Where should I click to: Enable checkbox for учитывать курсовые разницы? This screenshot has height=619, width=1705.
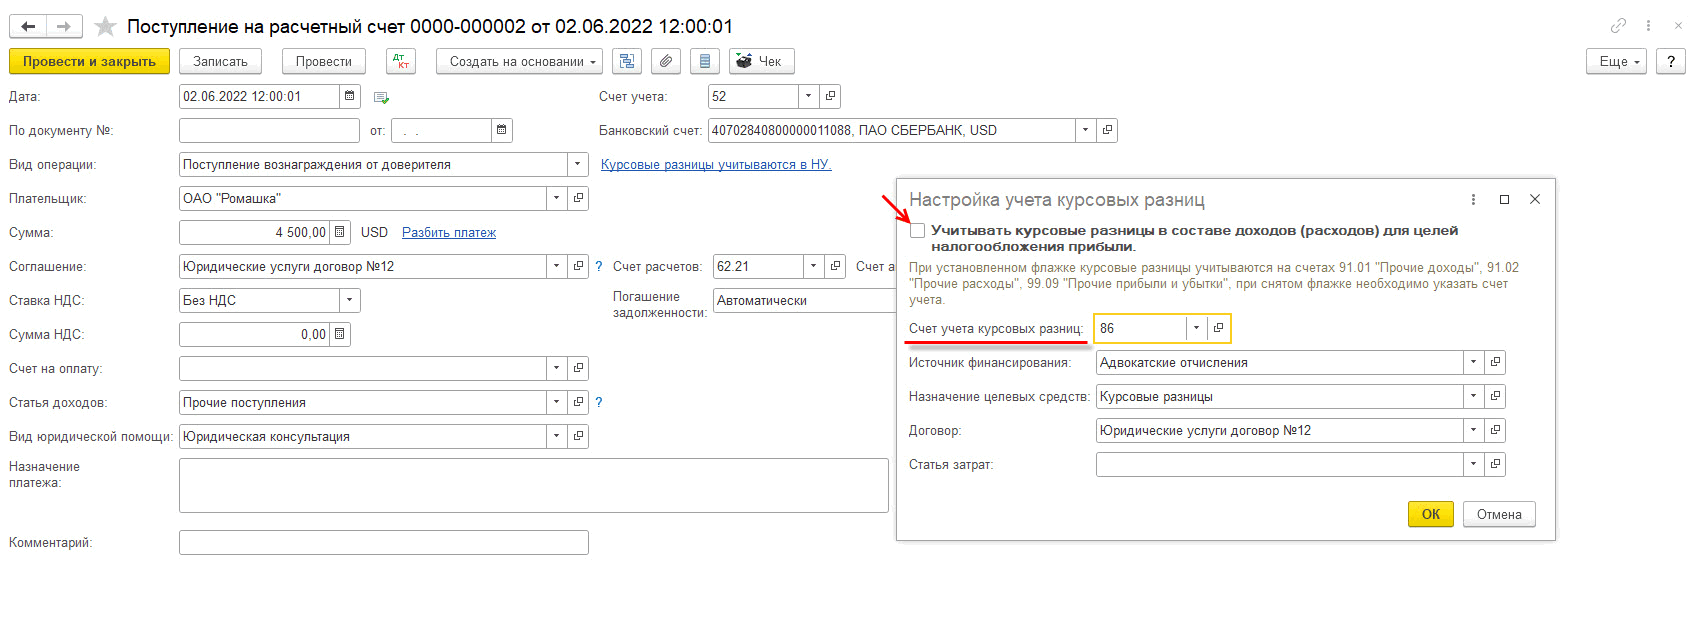pos(917,231)
